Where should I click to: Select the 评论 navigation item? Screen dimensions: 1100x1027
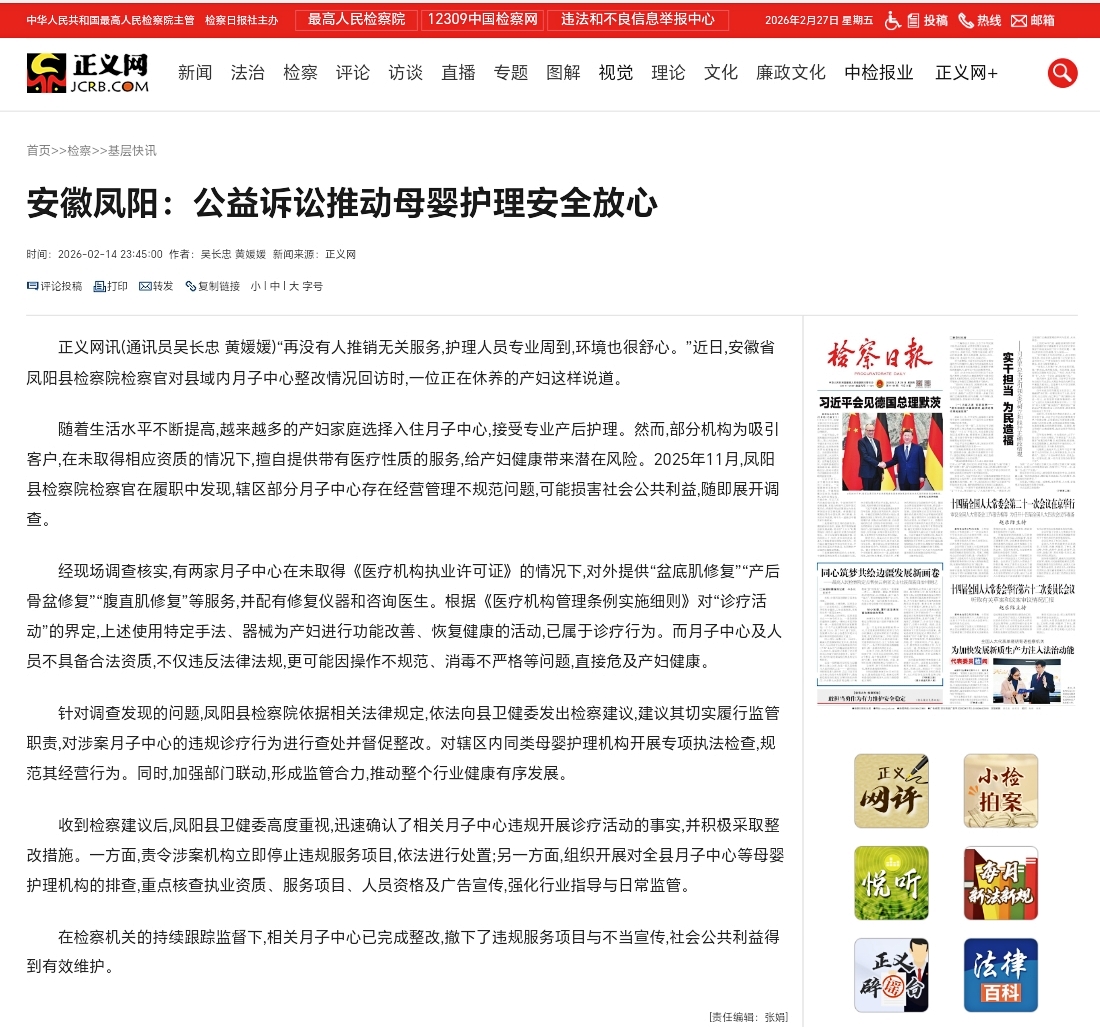(x=353, y=73)
